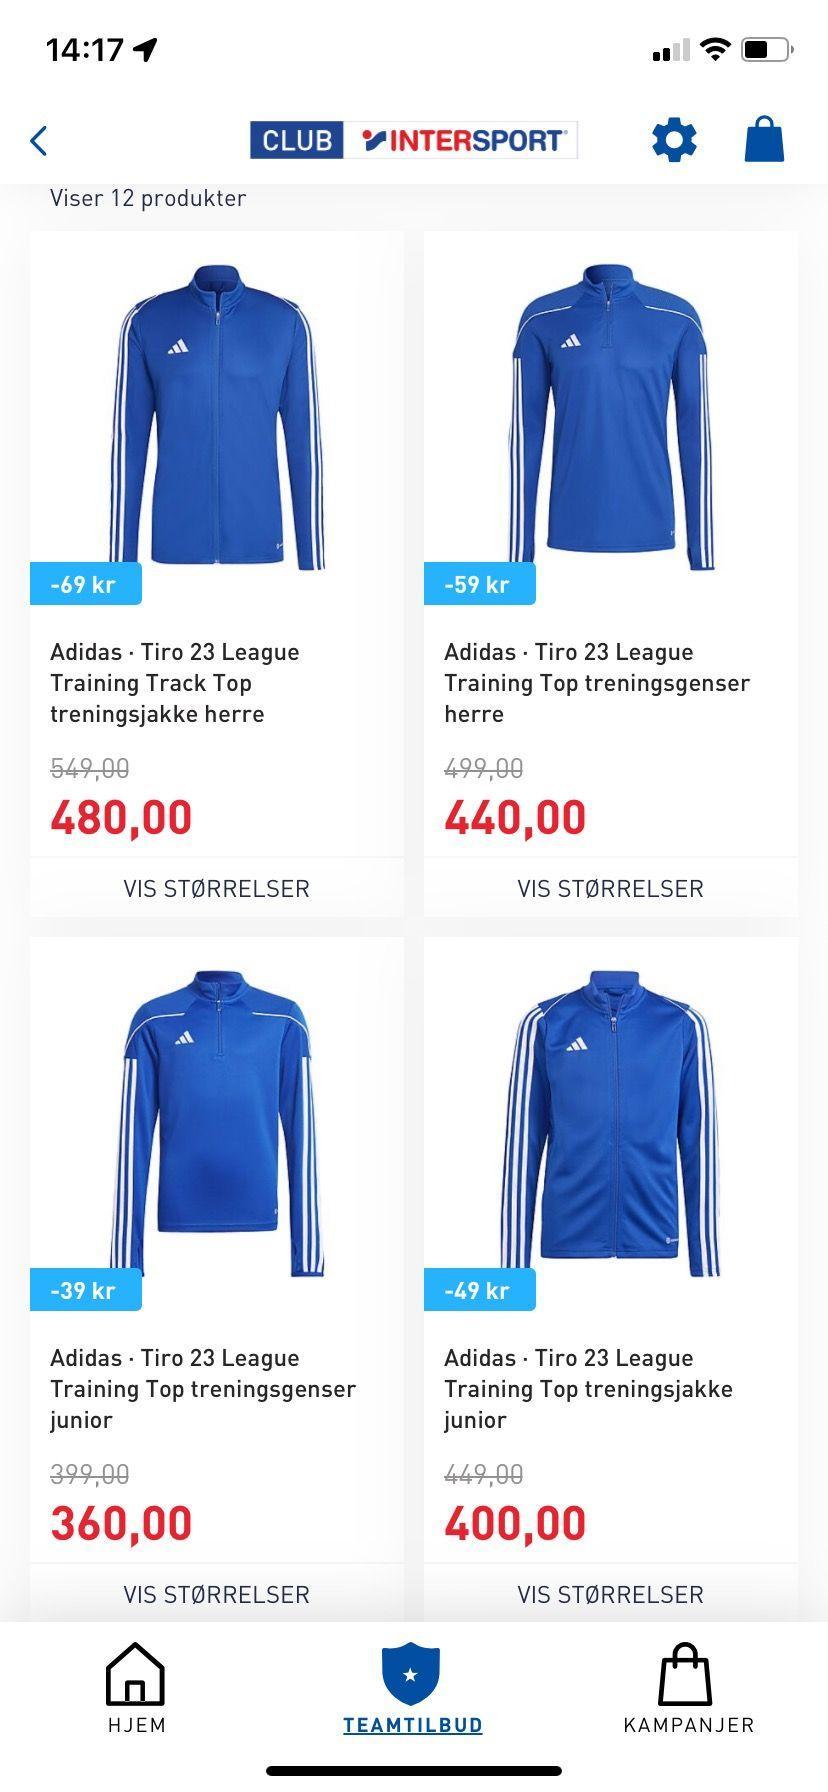Image resolution: width=828 pixels, height=1792 pixels.
Task: Open Tiro 23 treningsgenser junior title
Action: (x=203, y=1389)
